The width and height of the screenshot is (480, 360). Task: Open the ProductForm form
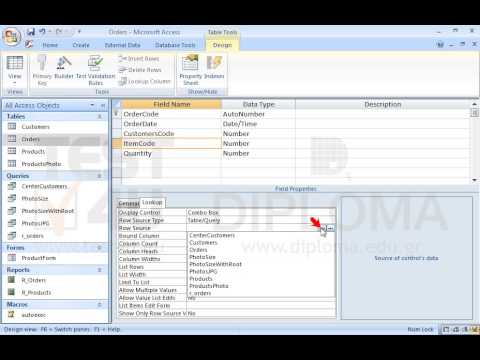click(39, 258)
